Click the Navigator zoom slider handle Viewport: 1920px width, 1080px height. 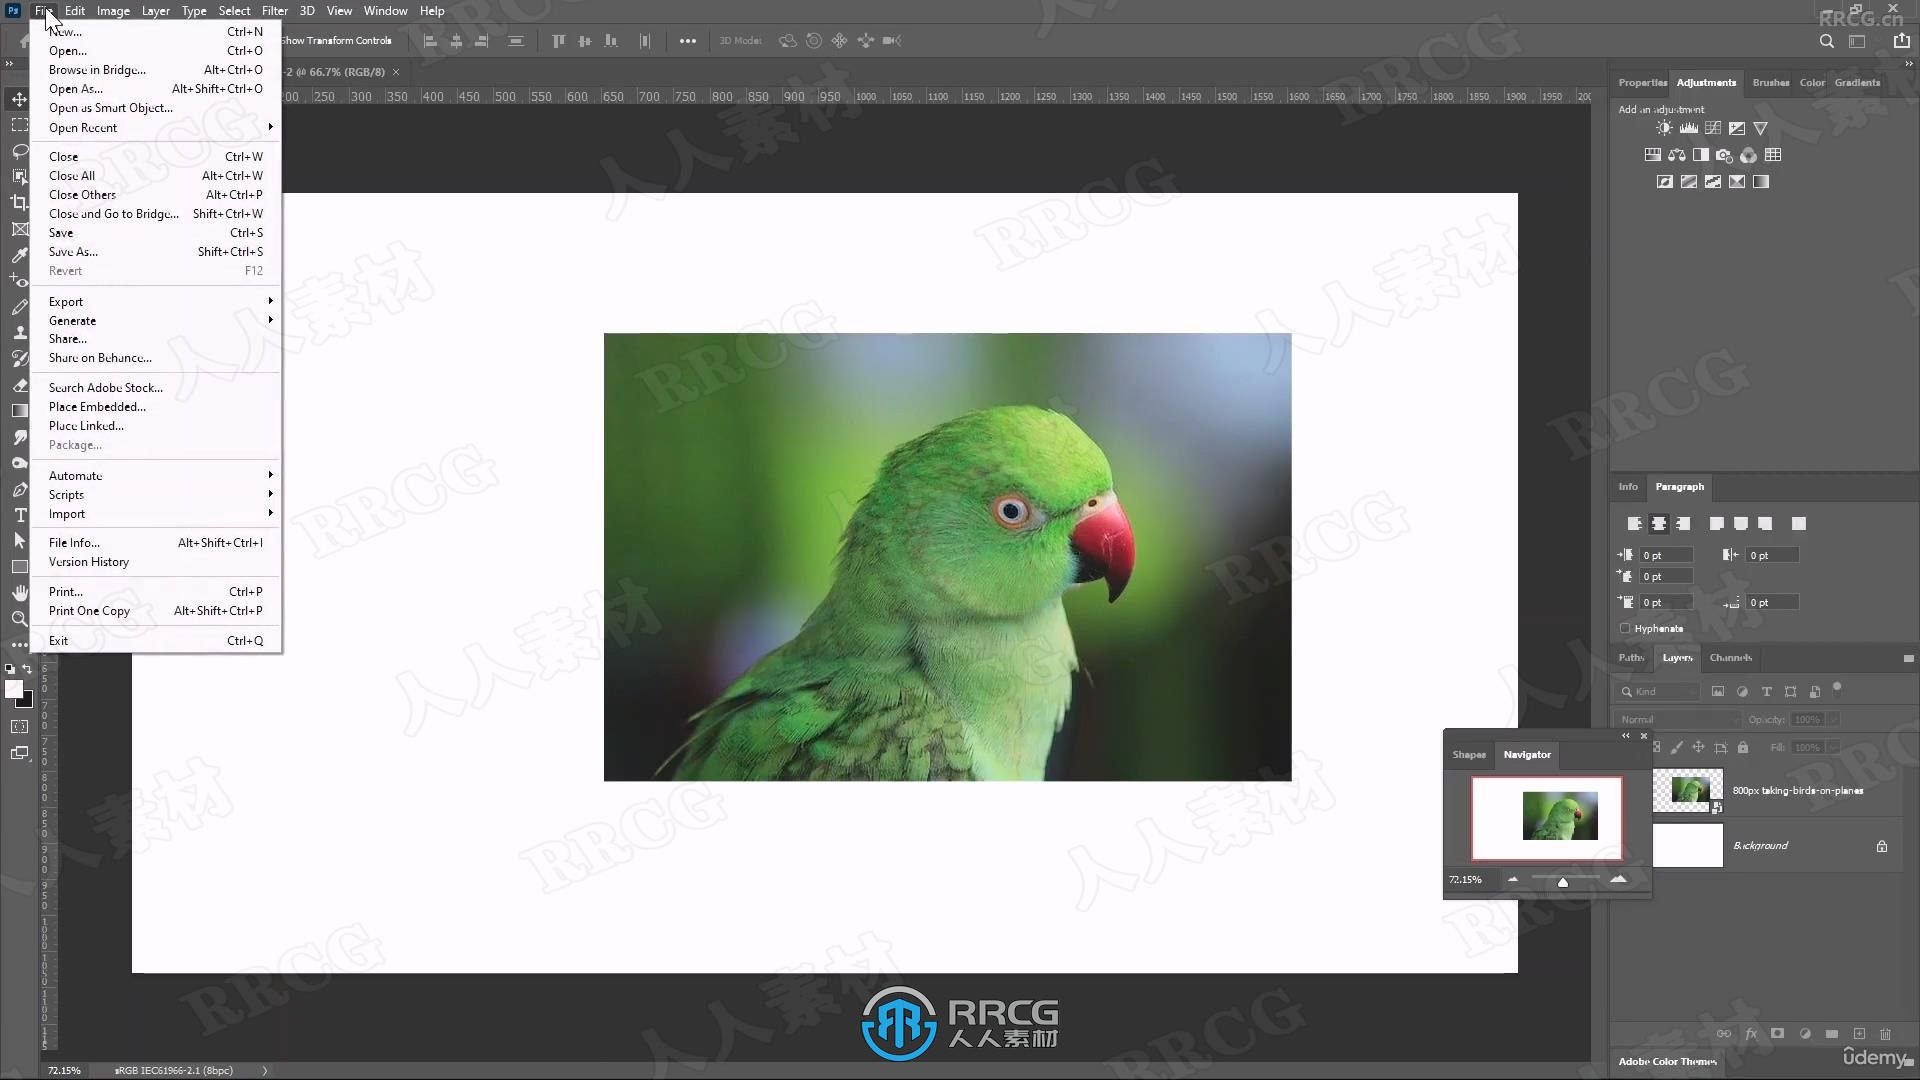coord(1563,881)
